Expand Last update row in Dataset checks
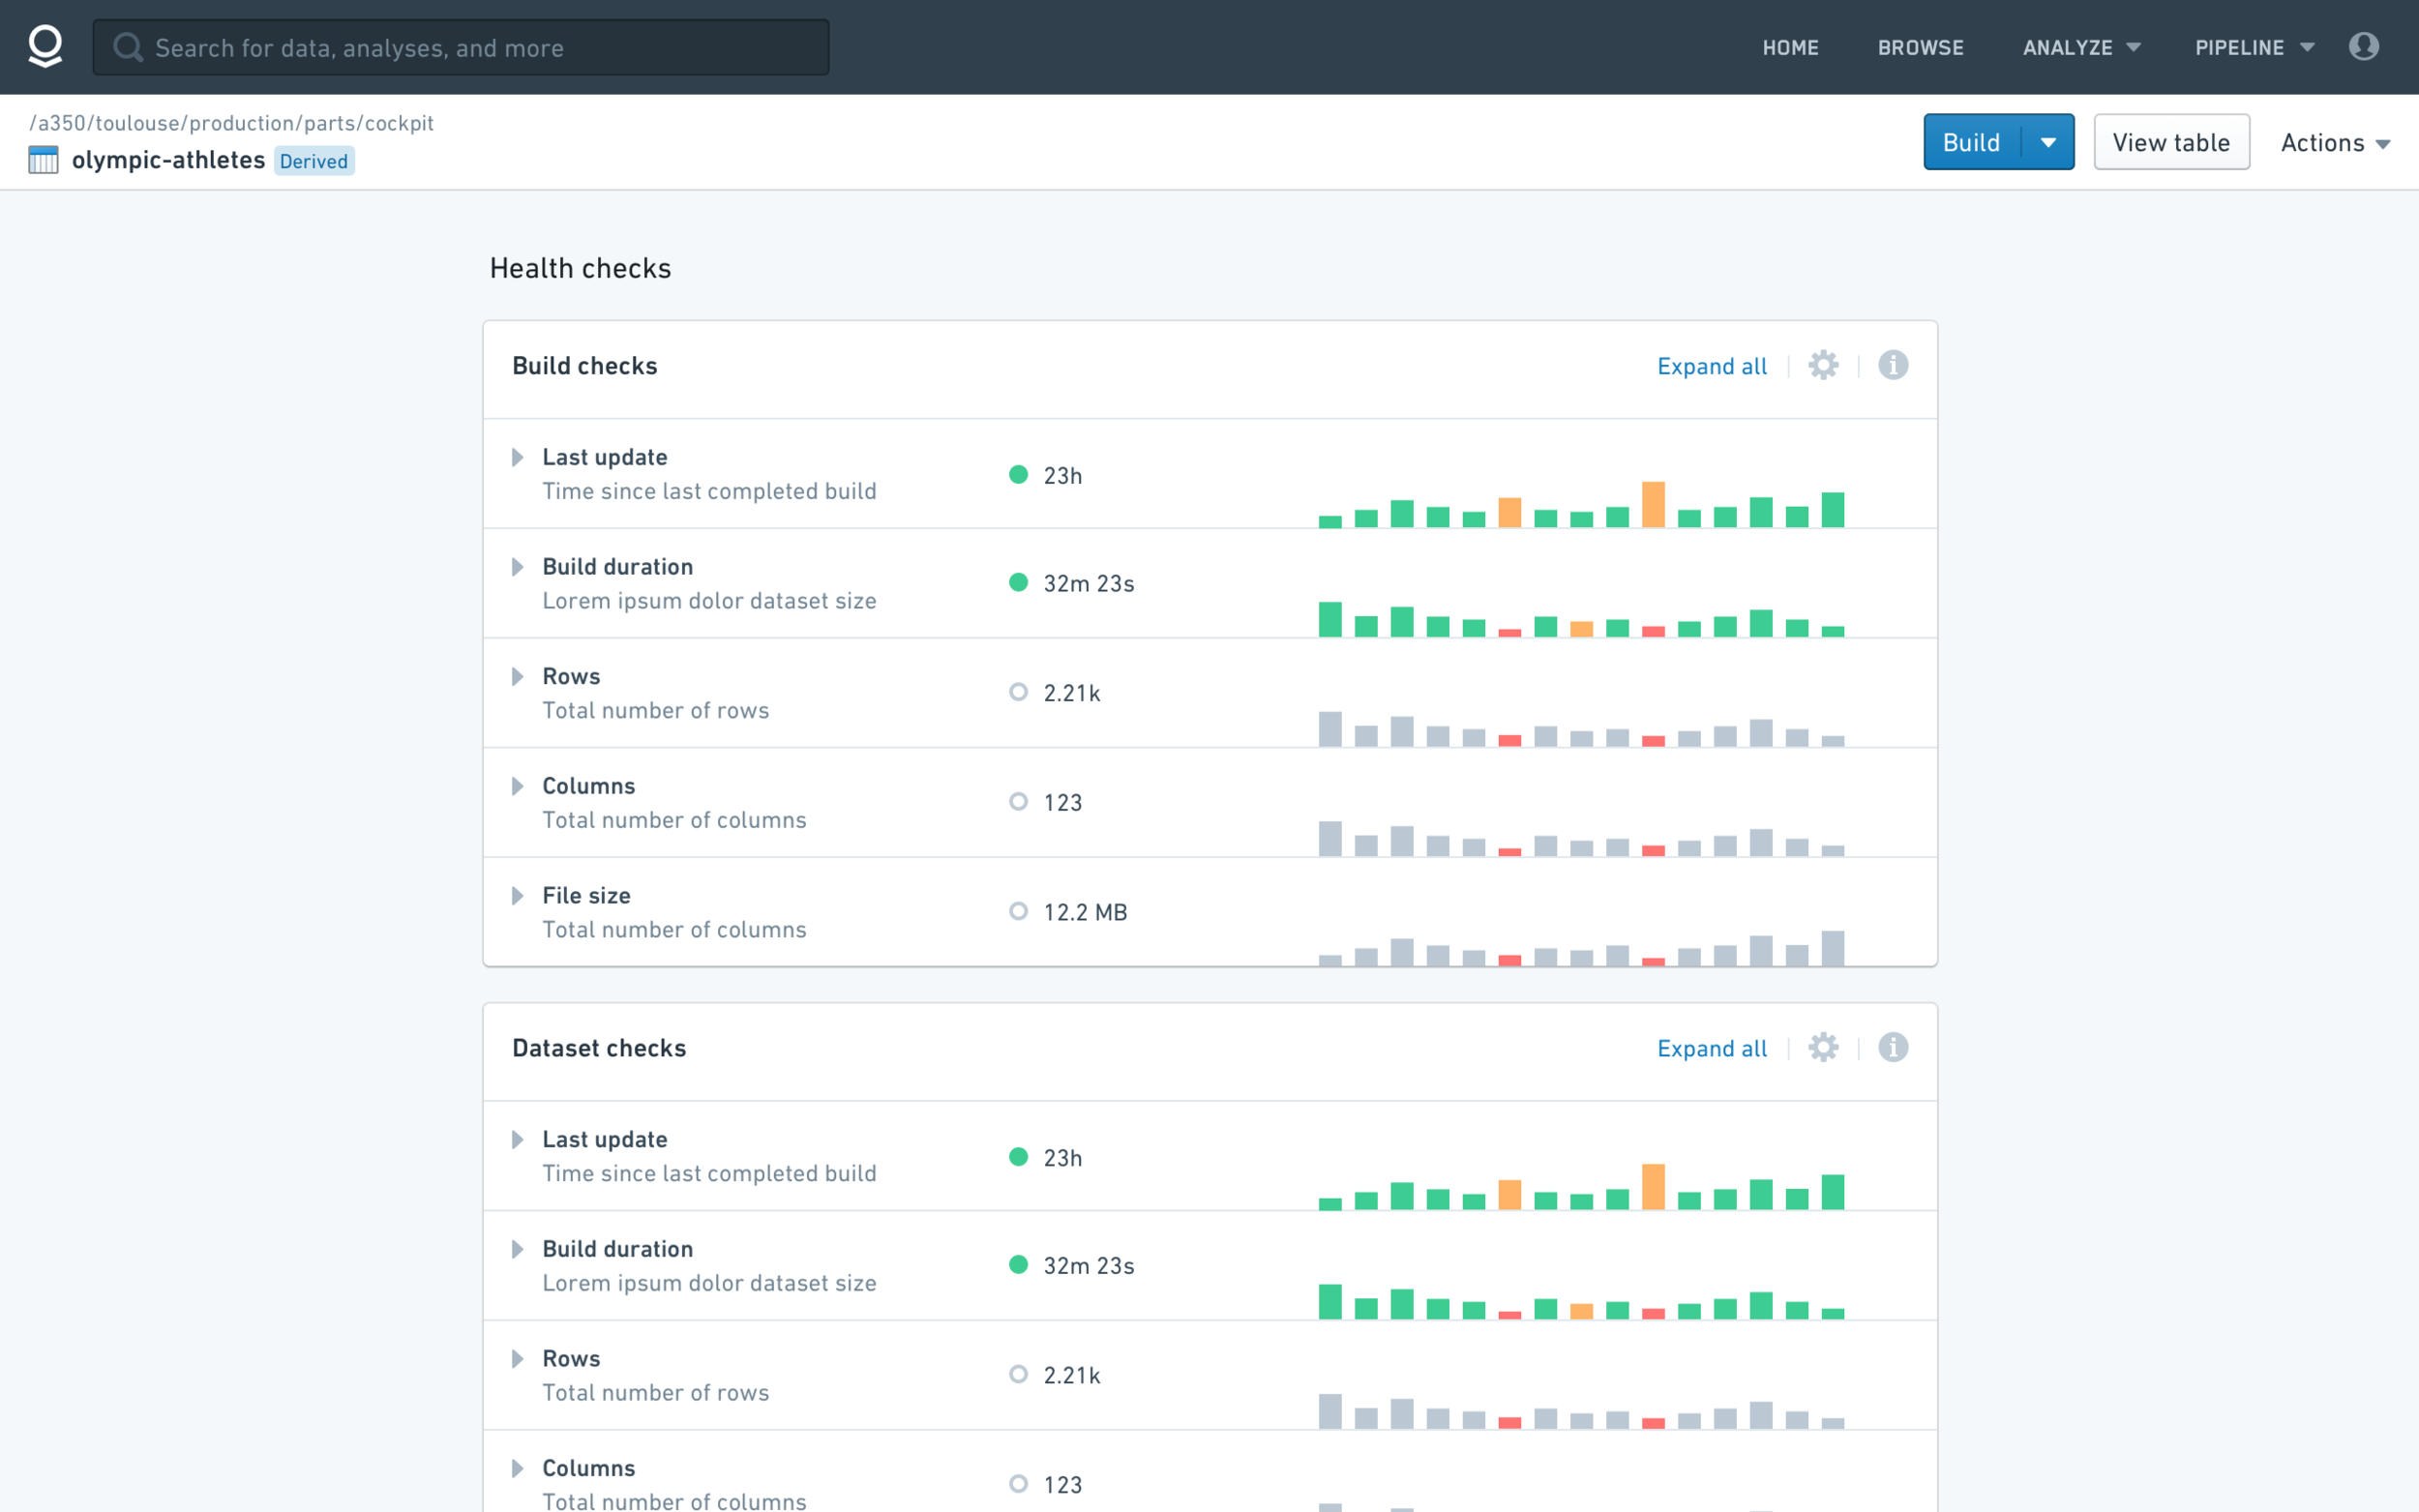The width and height of the screenshot is (2419, 1512). 517,1139
